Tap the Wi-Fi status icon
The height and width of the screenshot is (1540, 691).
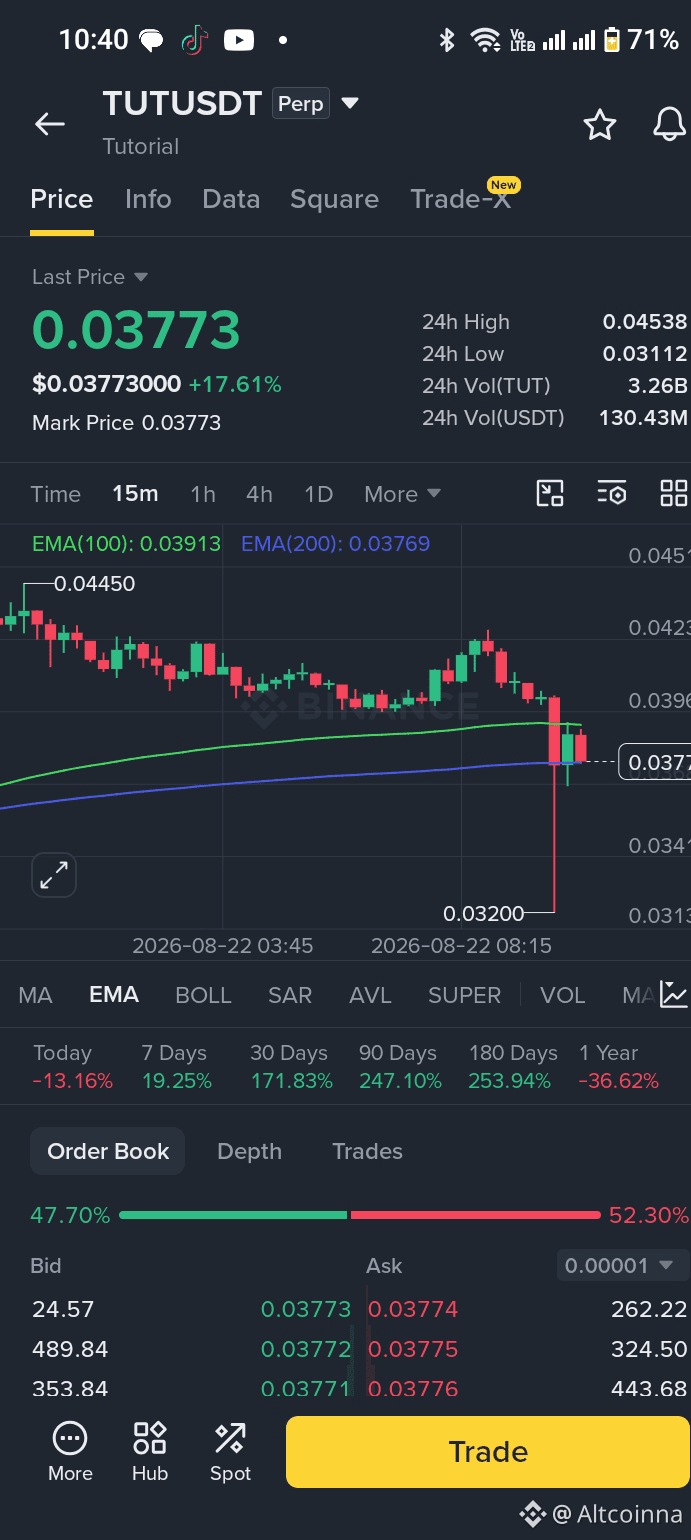point(485,40)
